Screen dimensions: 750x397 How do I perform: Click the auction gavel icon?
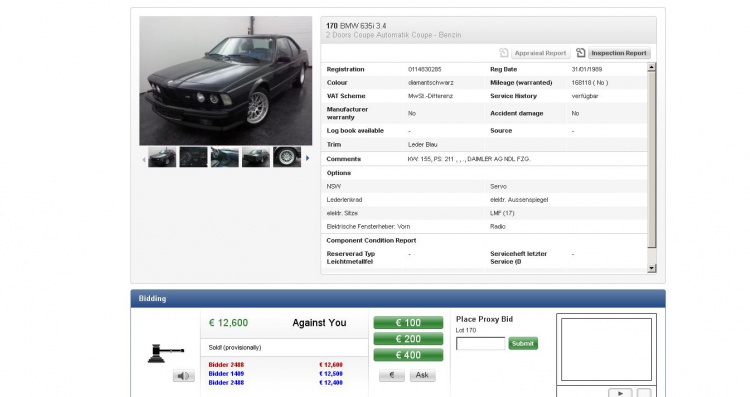click(165, 353)
